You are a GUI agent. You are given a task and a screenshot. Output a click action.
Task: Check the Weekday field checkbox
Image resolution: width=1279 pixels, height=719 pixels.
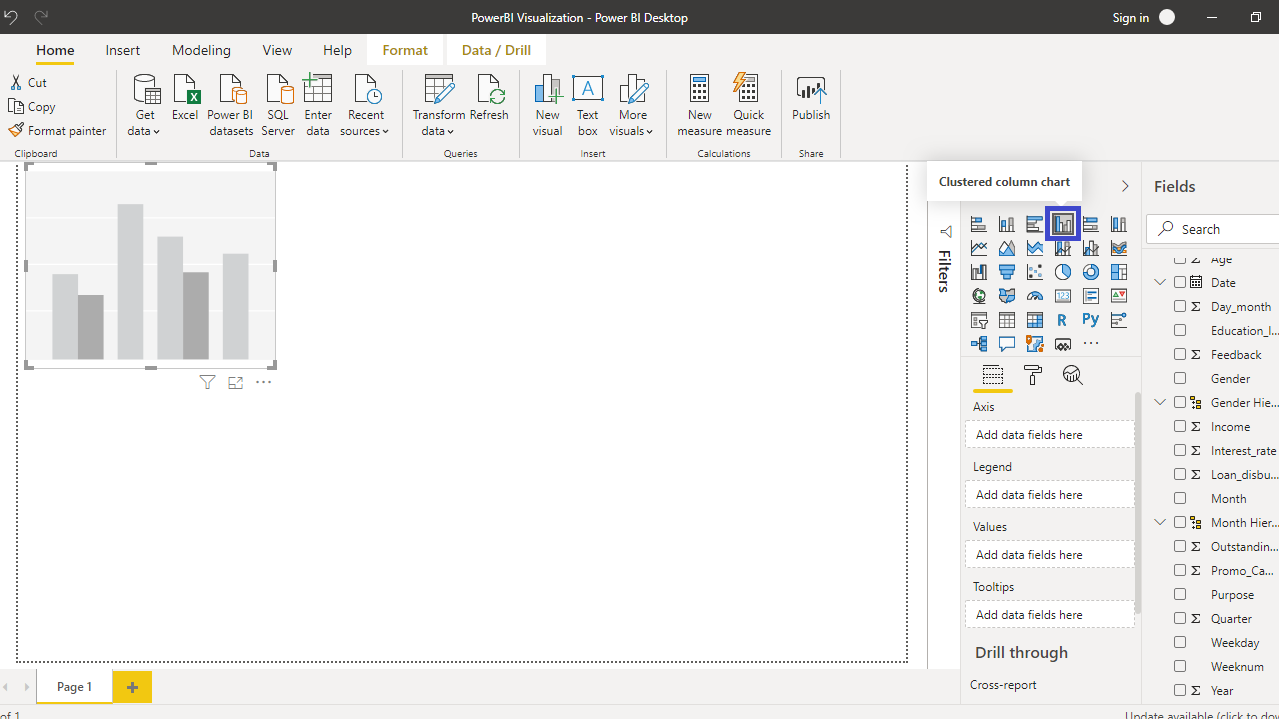(x=1180, y=642)
